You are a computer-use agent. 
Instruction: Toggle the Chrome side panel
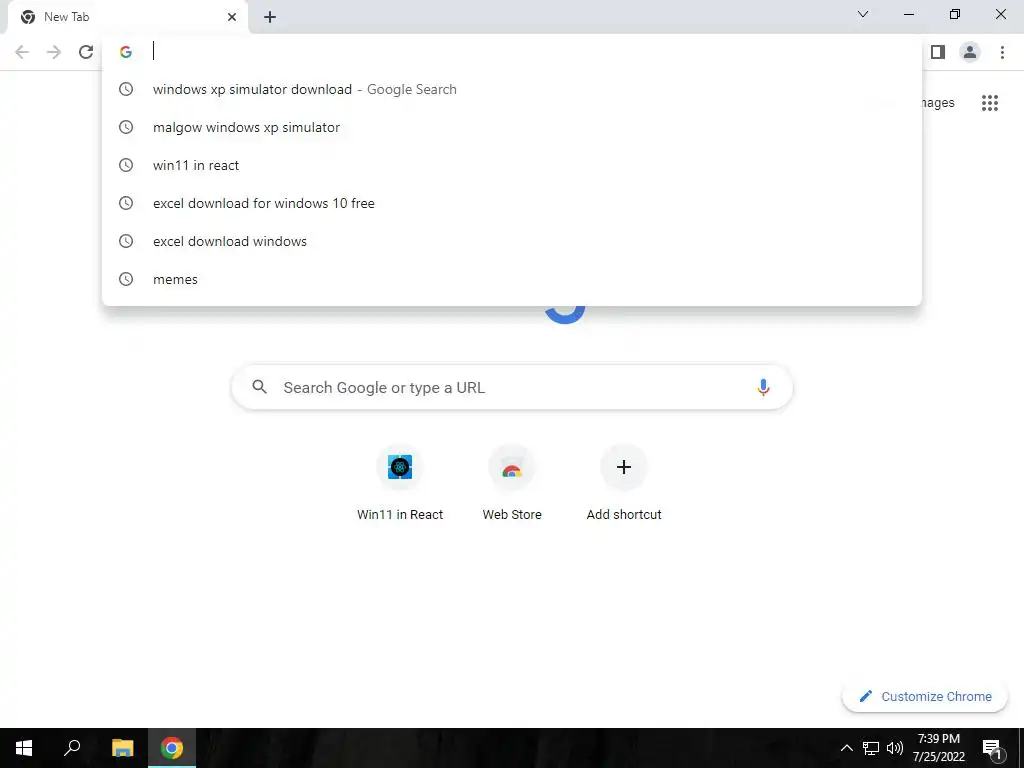938,52
